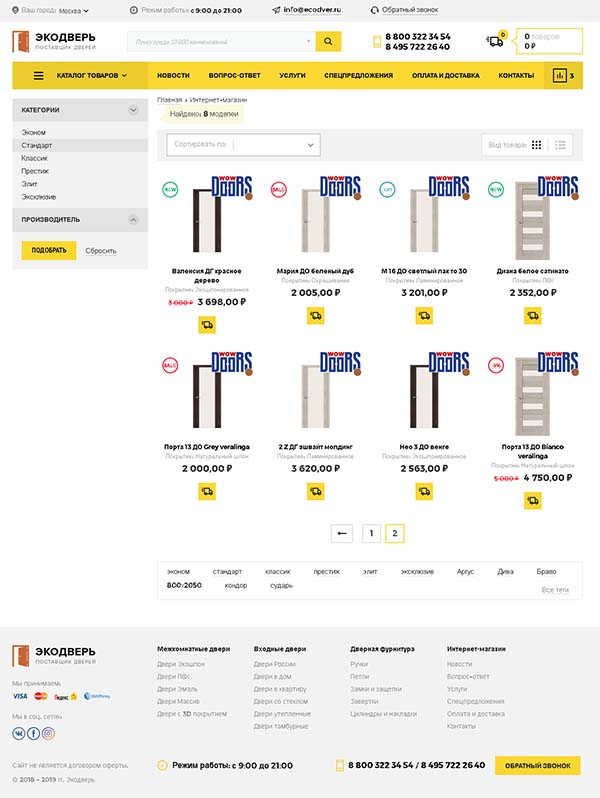Open the VK social network icon
This screenshot has height=798, width=600.
pyautogui.click(x=19, y=733)
